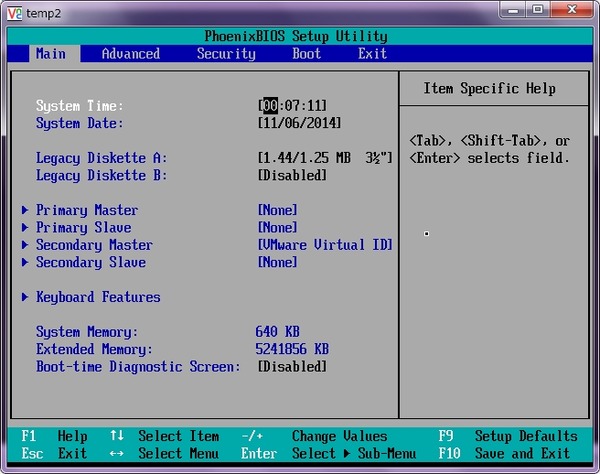Image resolution: width=600 pixels, height=474 pixels.
Task: Click the Primary Slave None value
Action: click(277, 228)
